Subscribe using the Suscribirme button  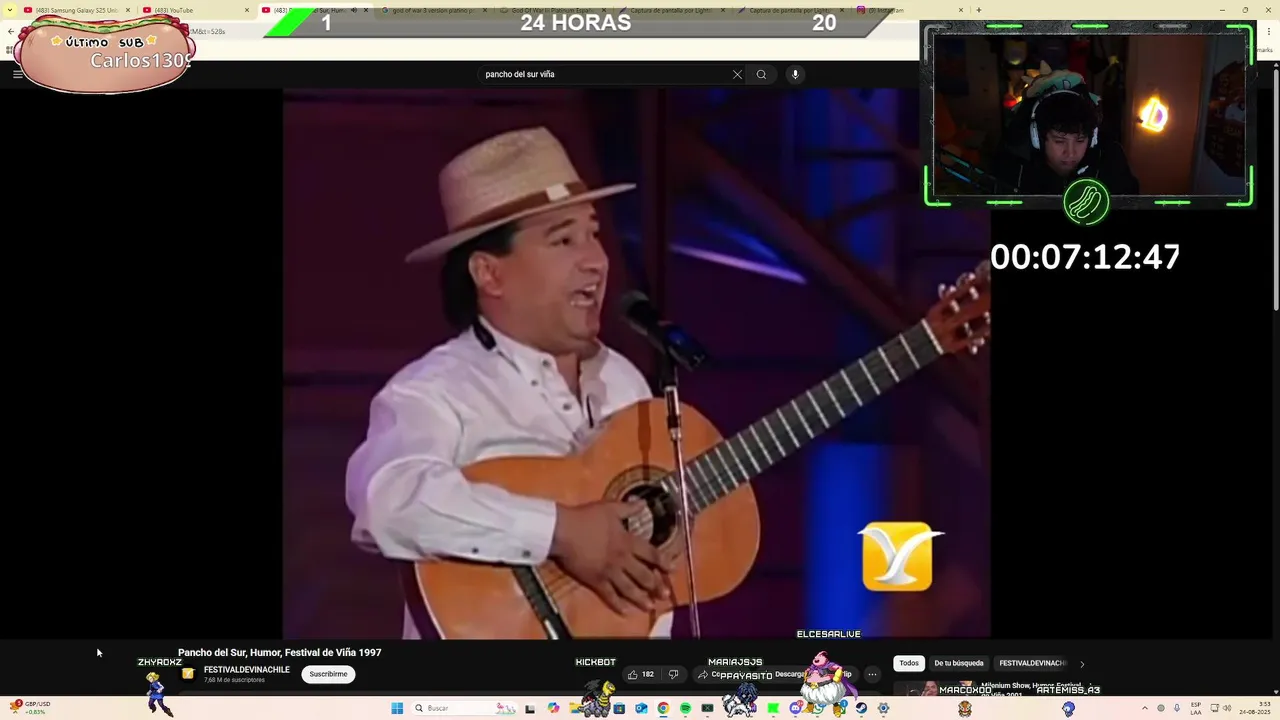[x=328, y=674]
